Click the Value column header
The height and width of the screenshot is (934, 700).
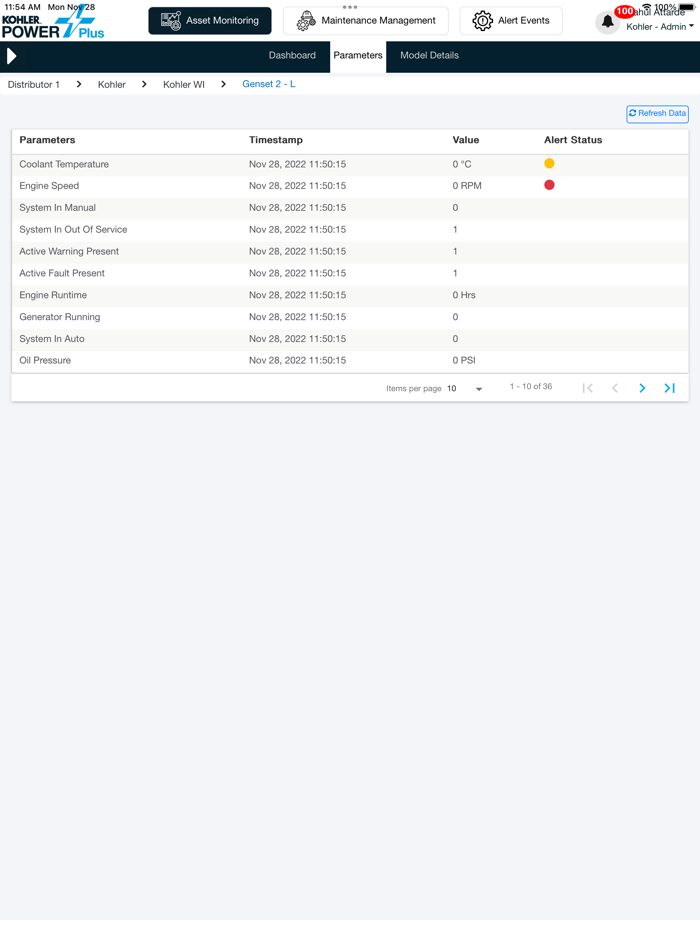click(x=466, y=140)
